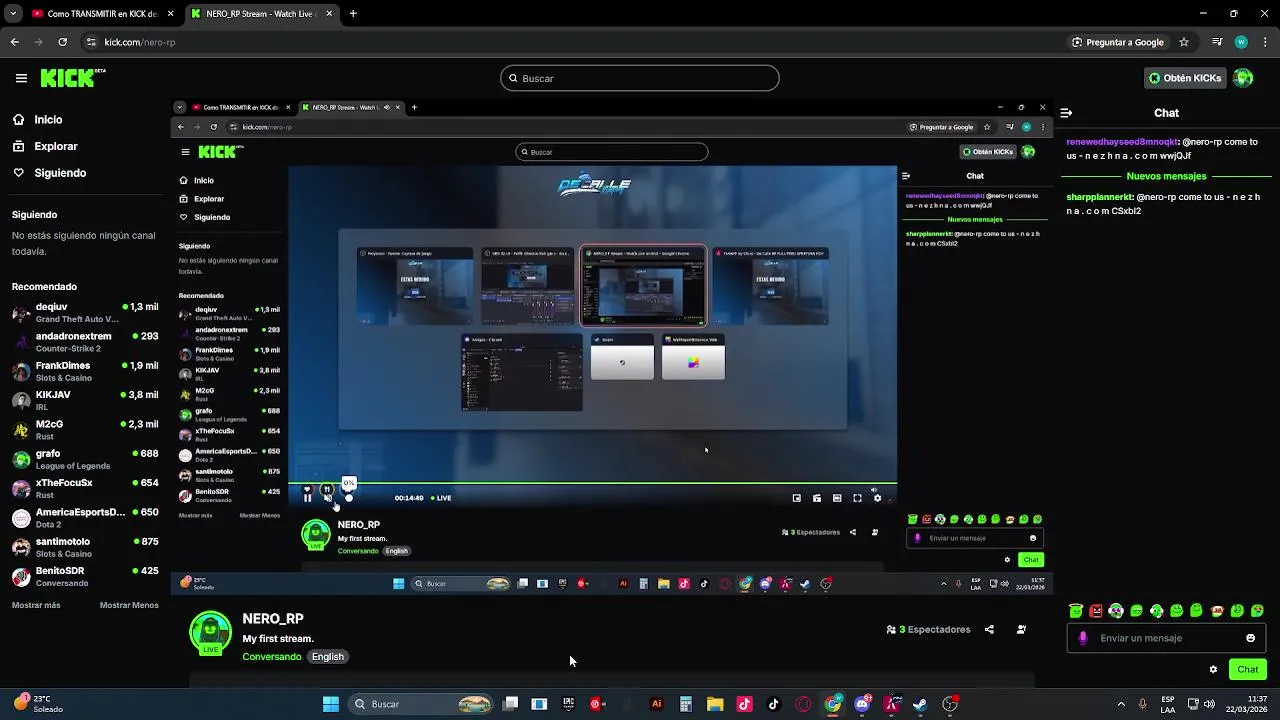Screen dimensions: 1280x720
Task: Show hidden system tray icons
Action: (1121, 704)
